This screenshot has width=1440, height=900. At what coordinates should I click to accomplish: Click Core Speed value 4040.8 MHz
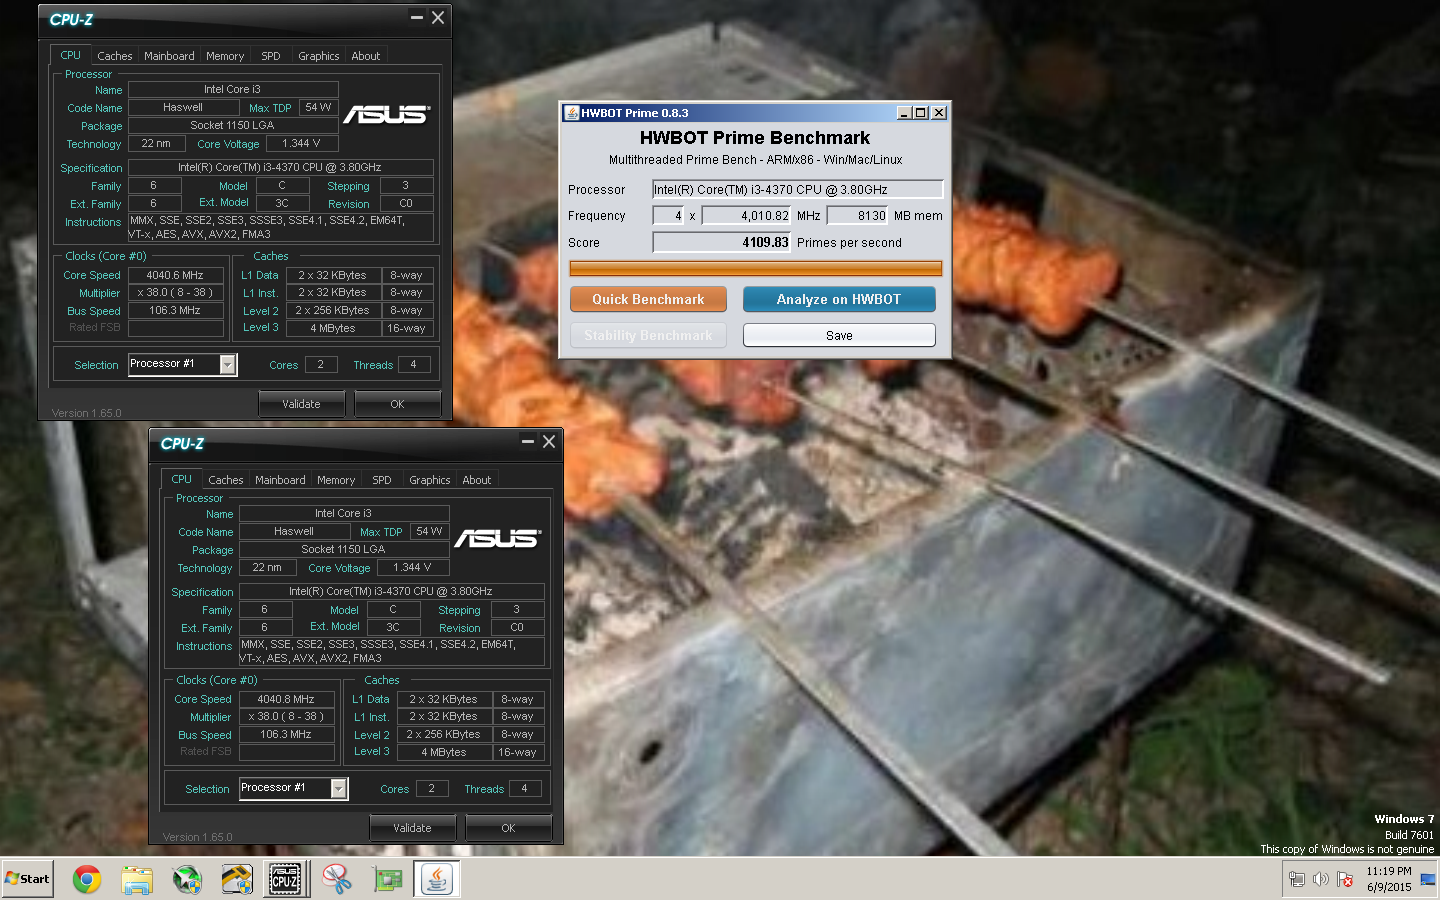click(x=287, y=699)
